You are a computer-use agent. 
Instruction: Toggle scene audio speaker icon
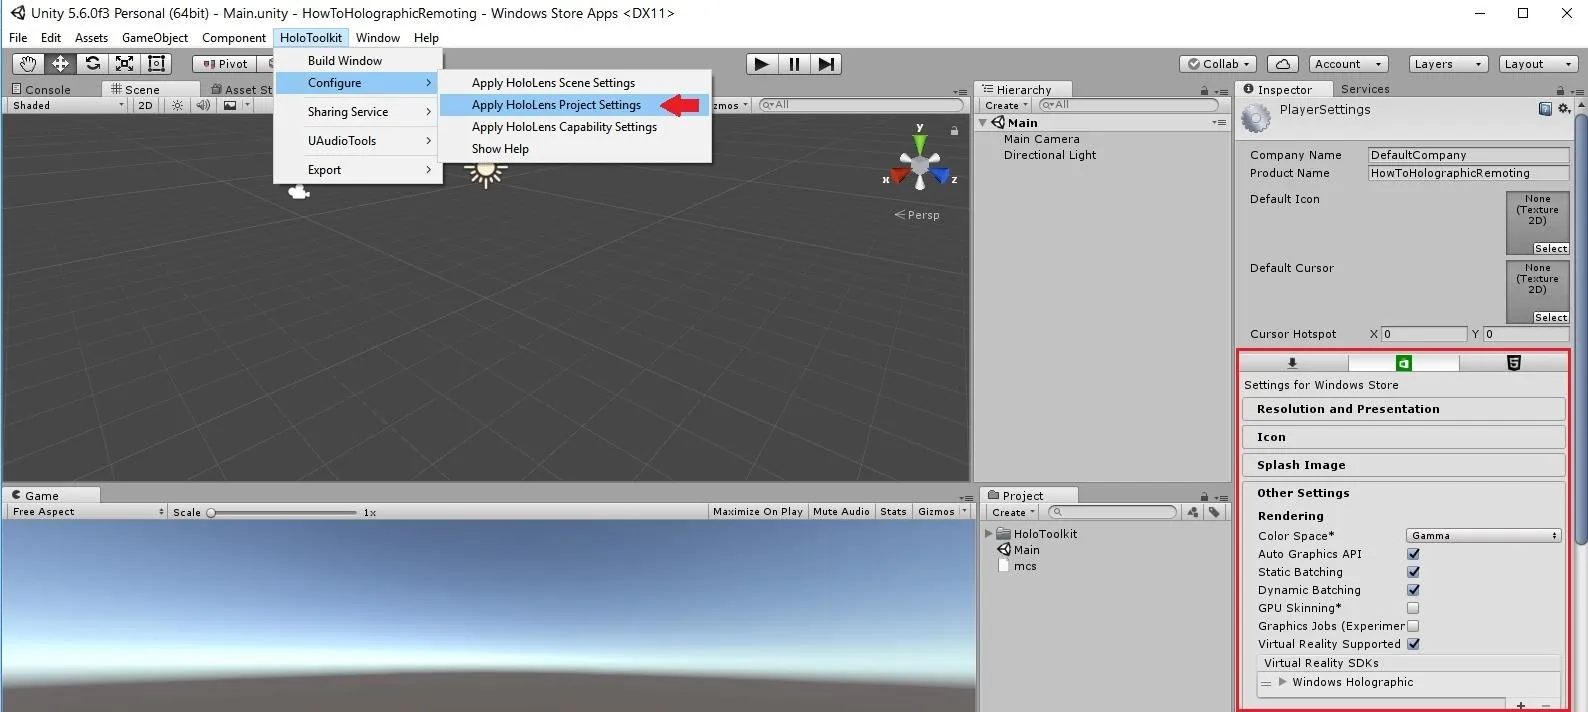203,105
